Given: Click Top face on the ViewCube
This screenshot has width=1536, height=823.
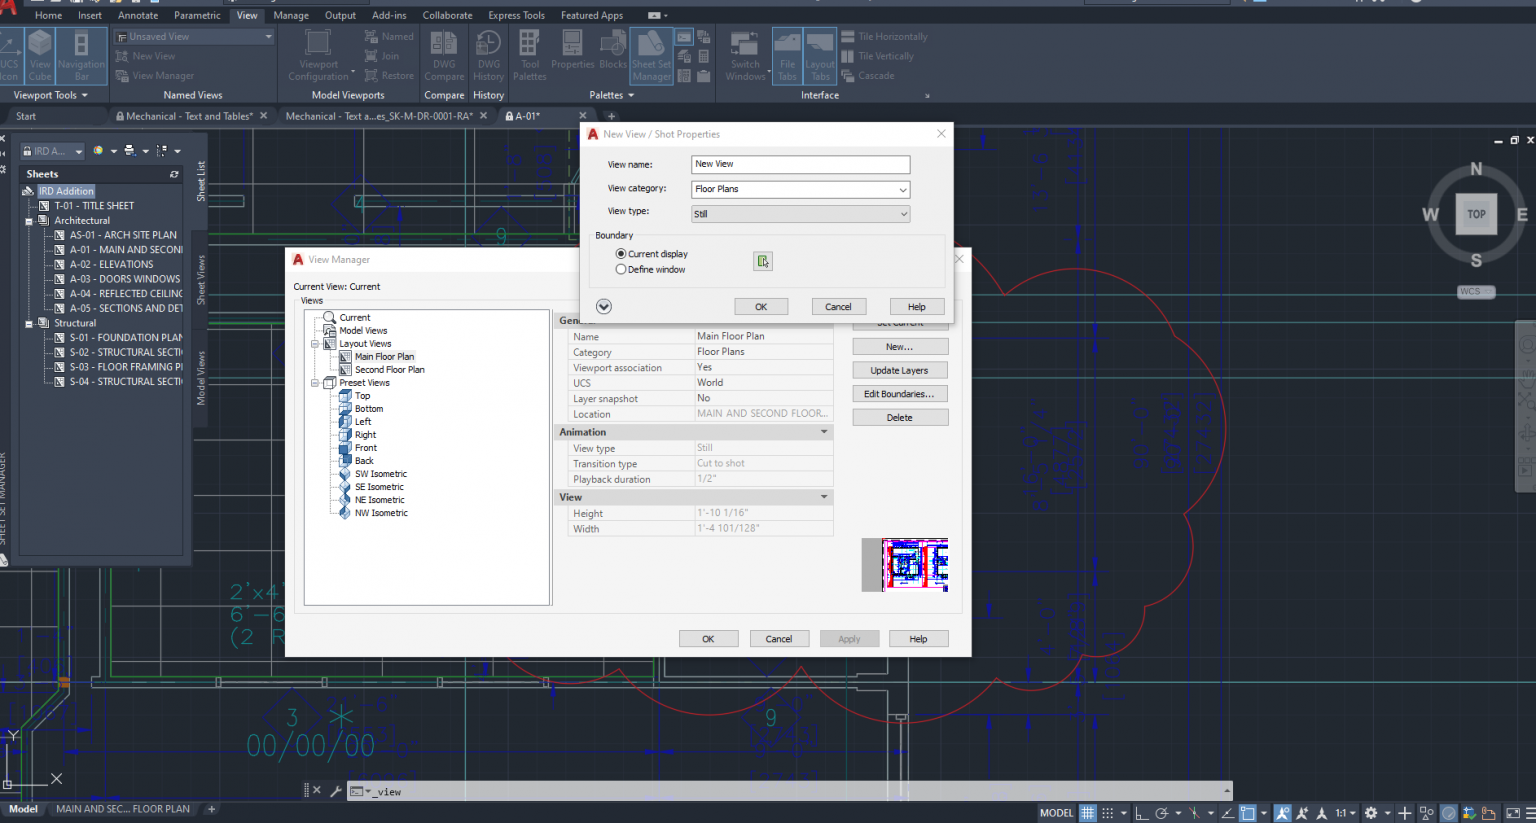Looking at the screenshot, I should click(x=1475, y=214).
